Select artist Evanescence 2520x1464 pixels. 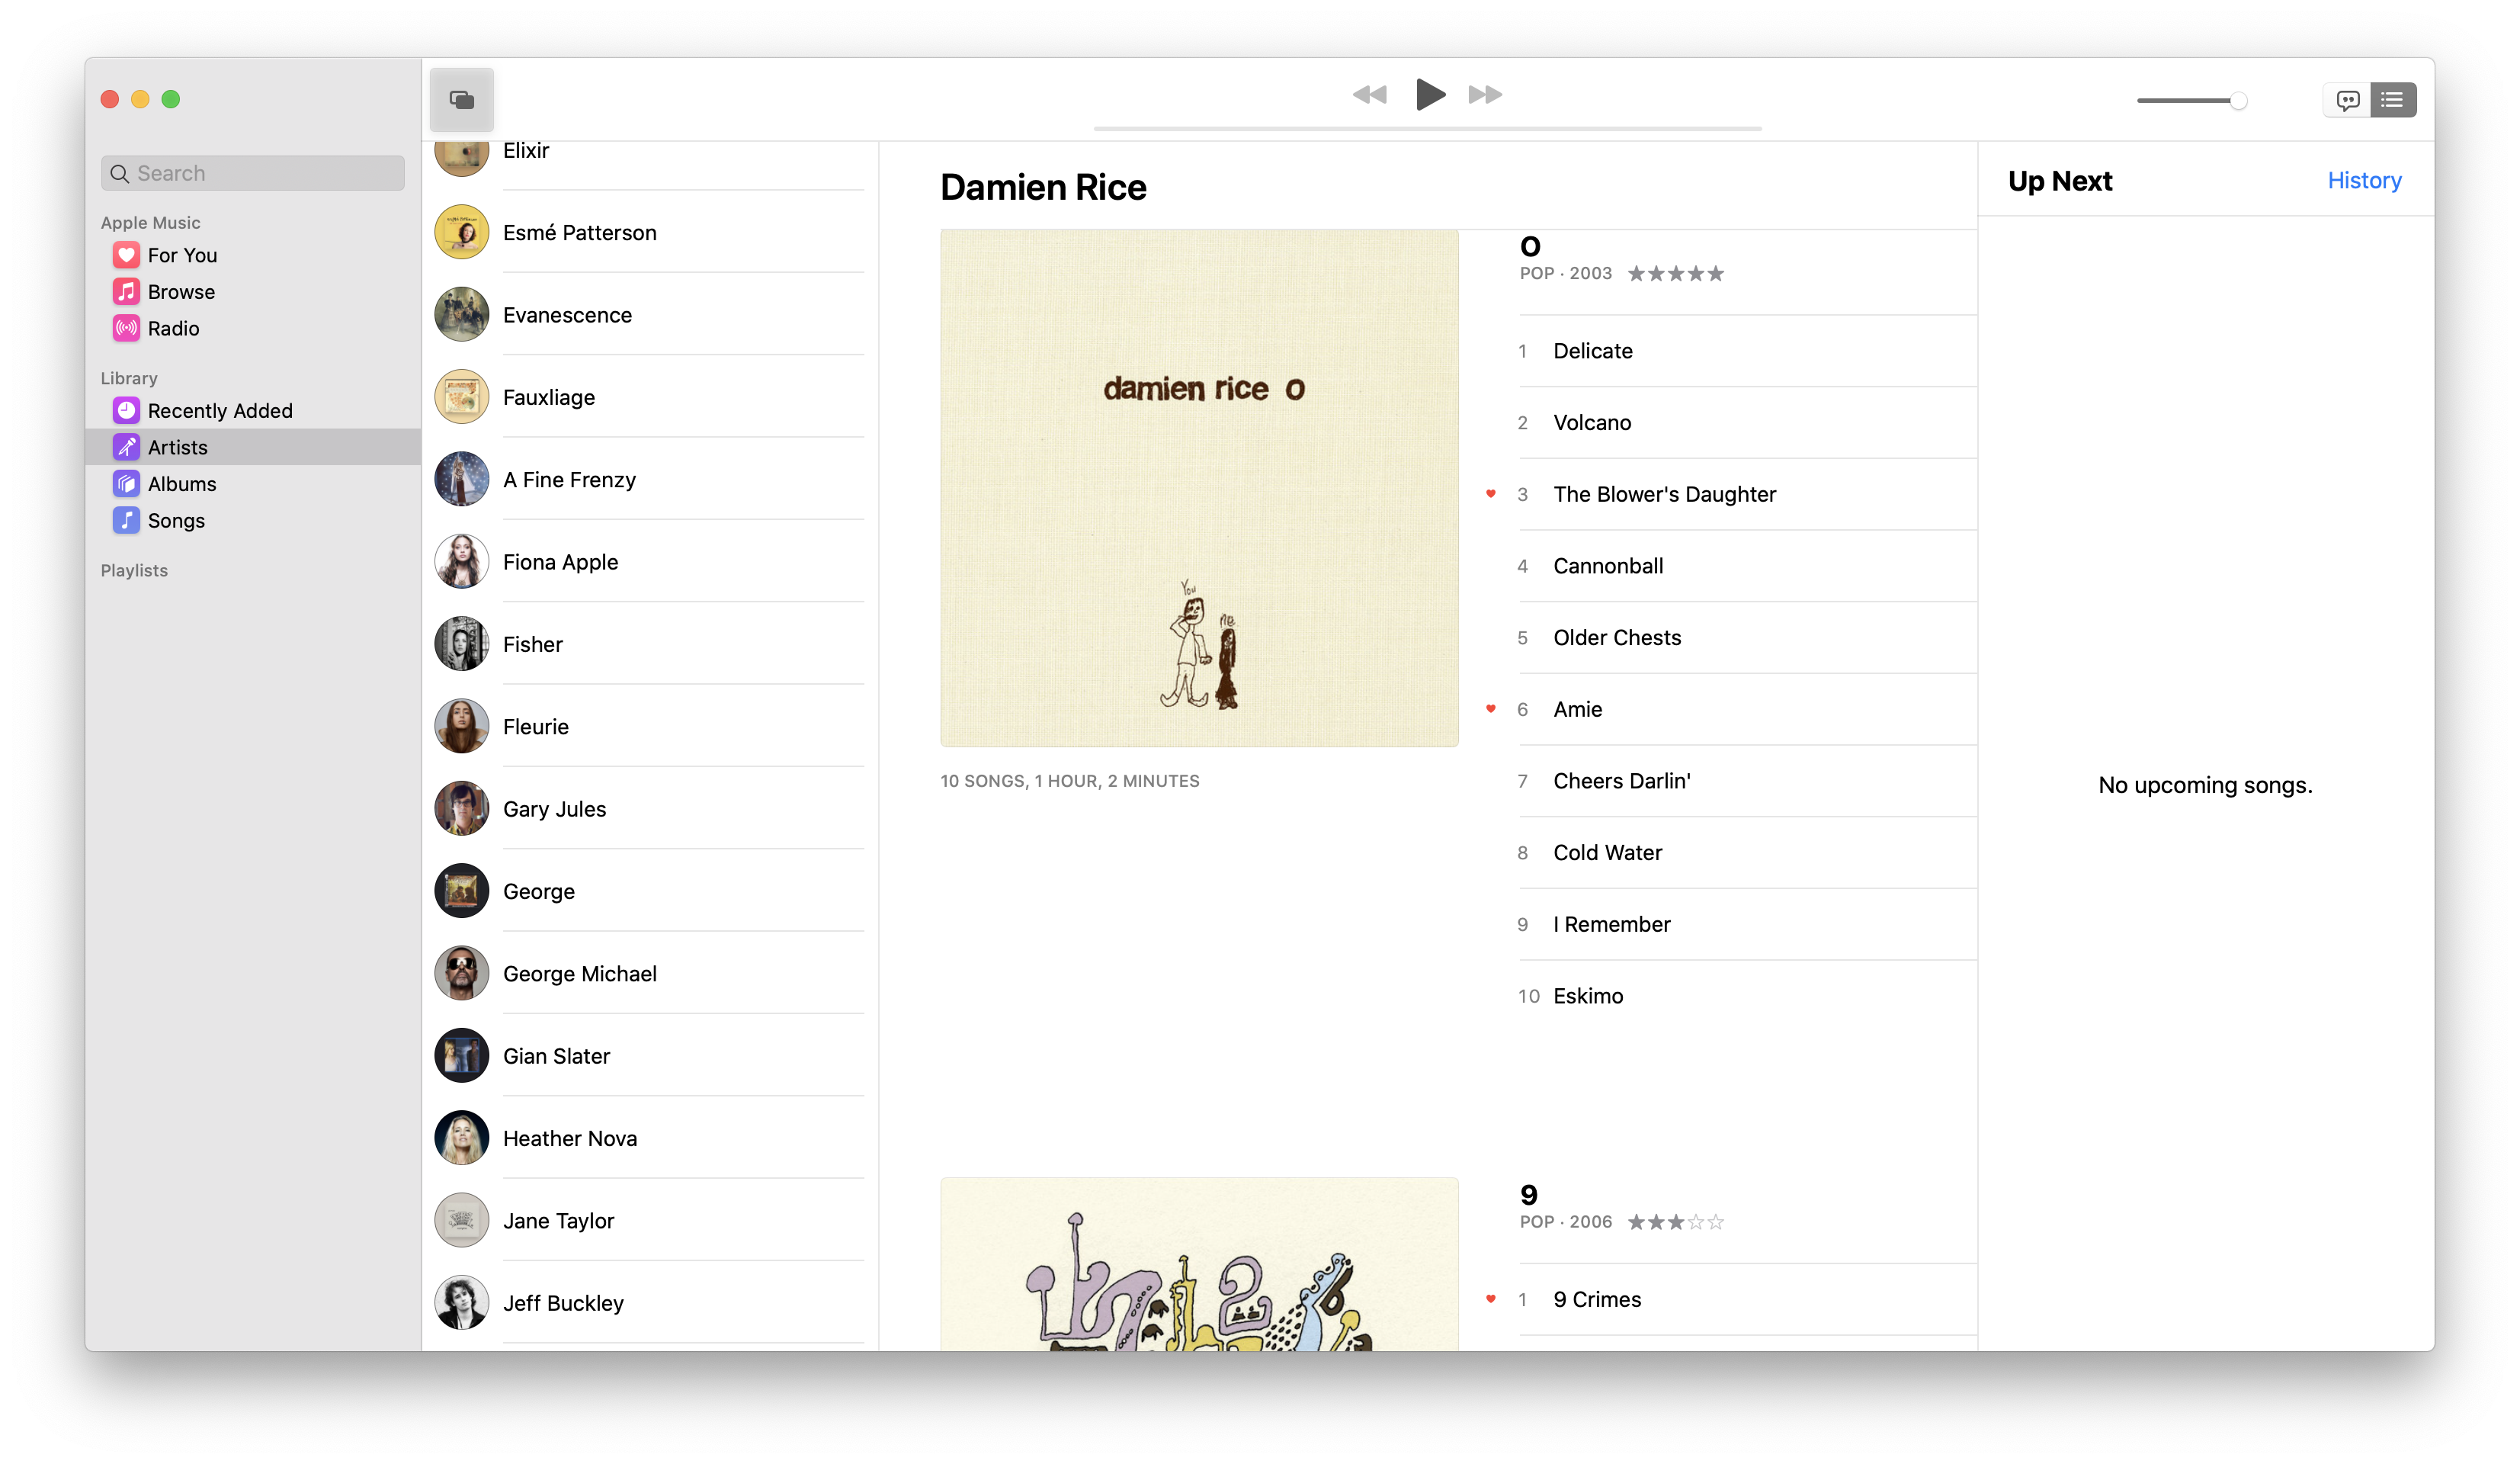click(x=649, y=315)
